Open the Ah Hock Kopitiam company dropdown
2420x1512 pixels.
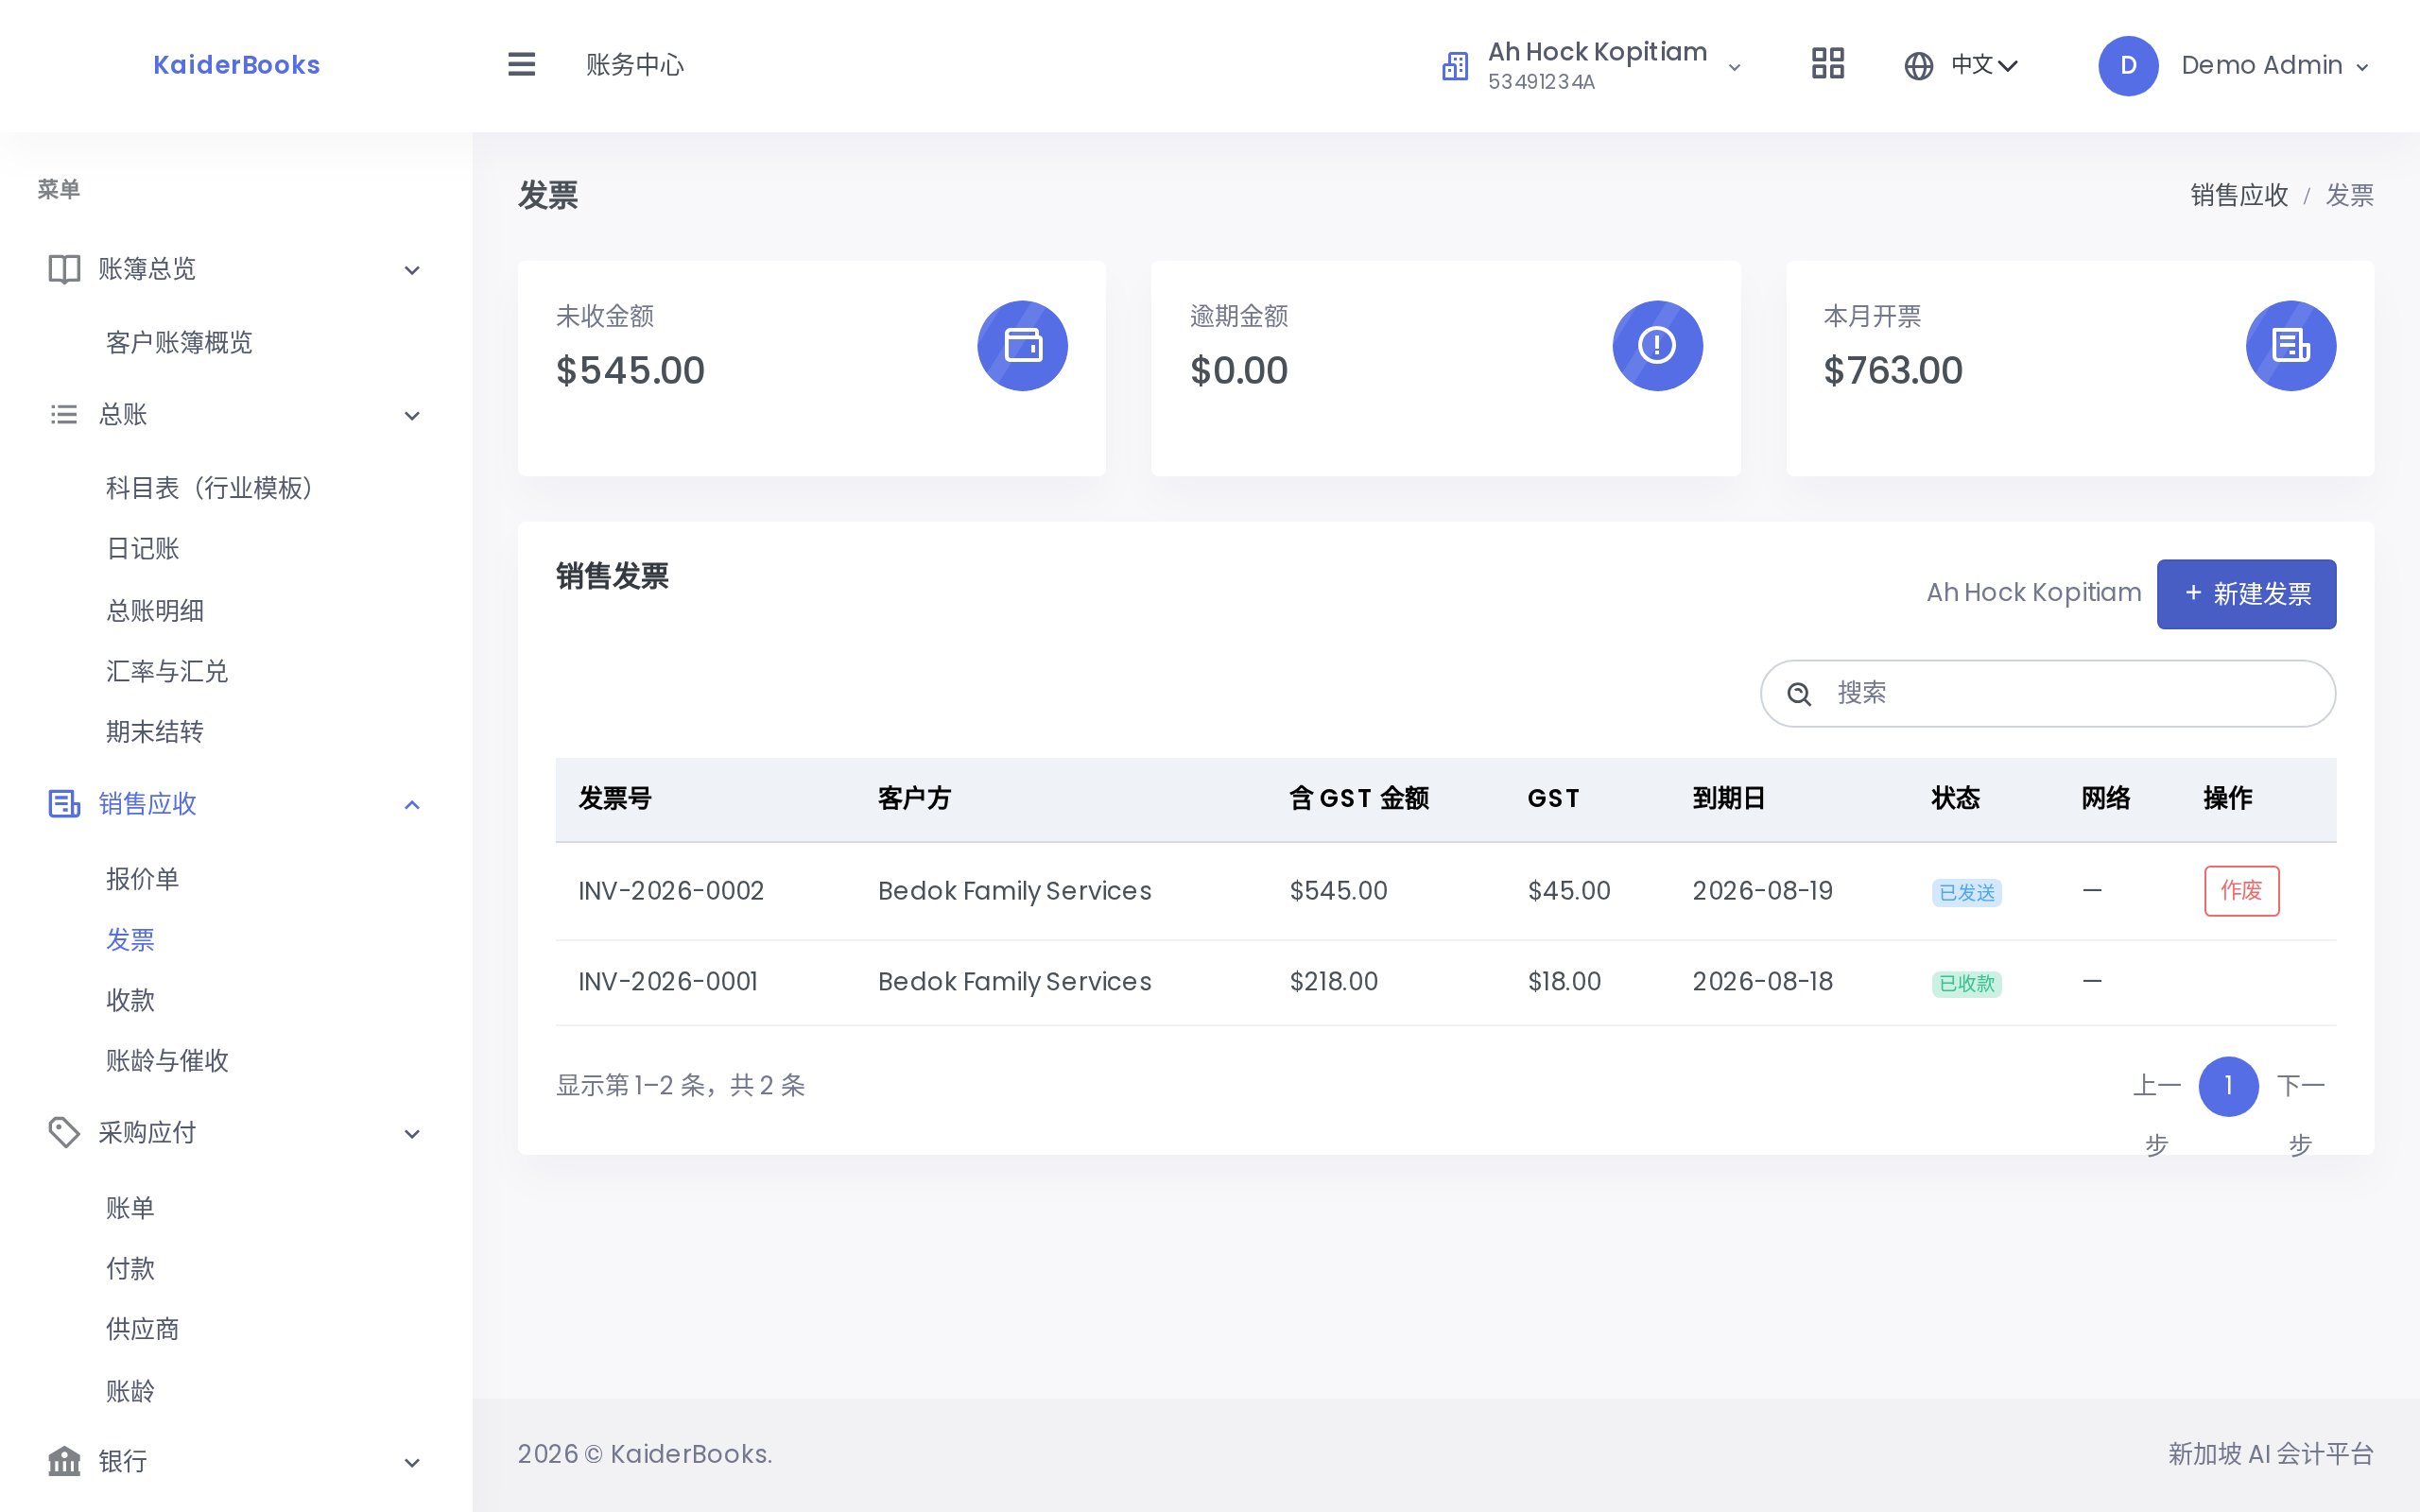pyautogui.click(x=1593, y=66)
